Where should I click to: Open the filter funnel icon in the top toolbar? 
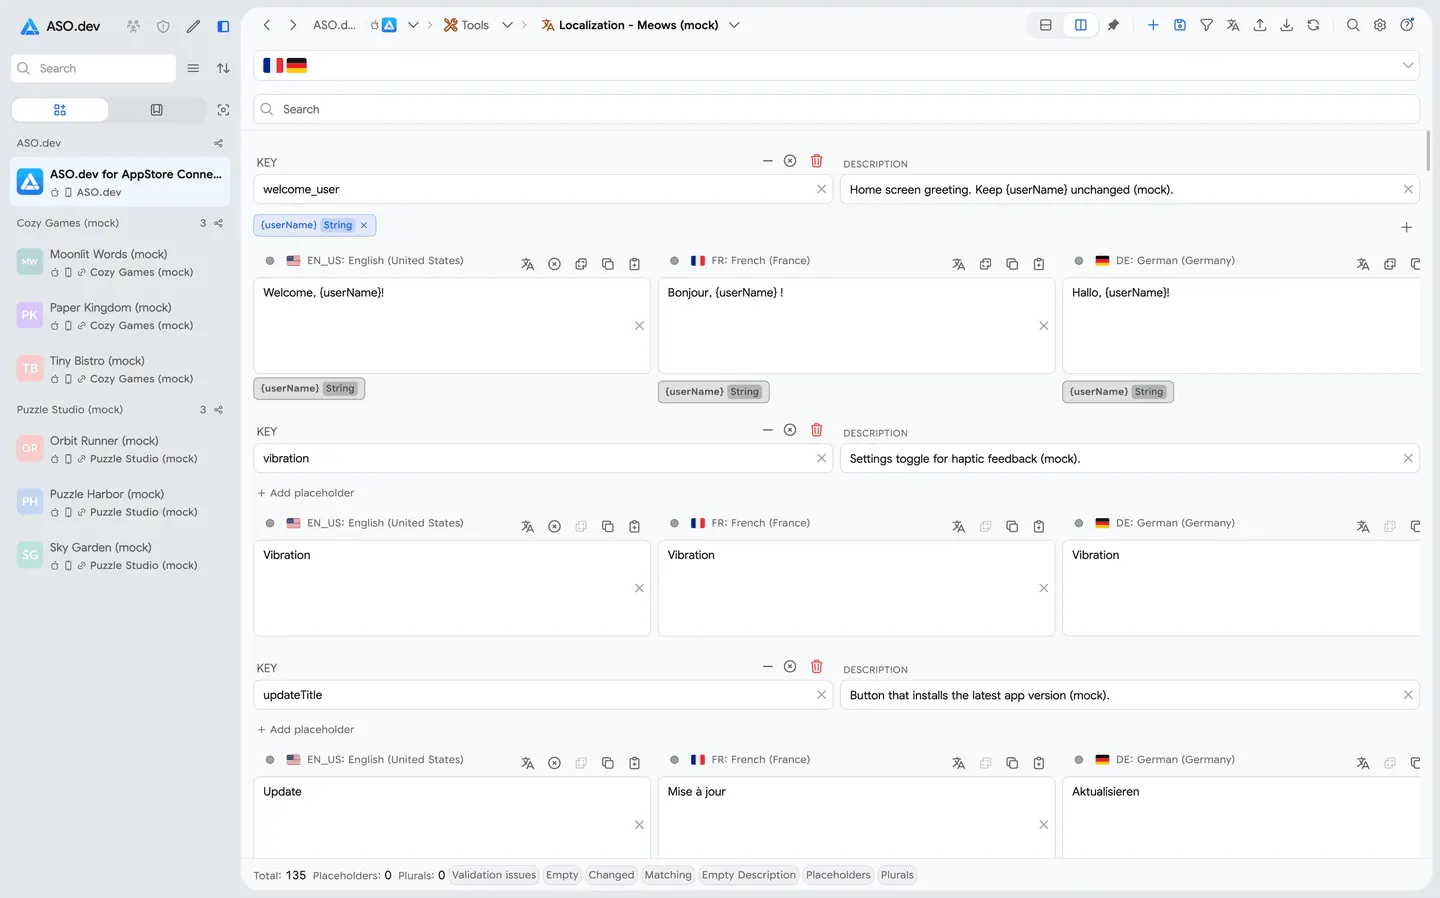1207,25
